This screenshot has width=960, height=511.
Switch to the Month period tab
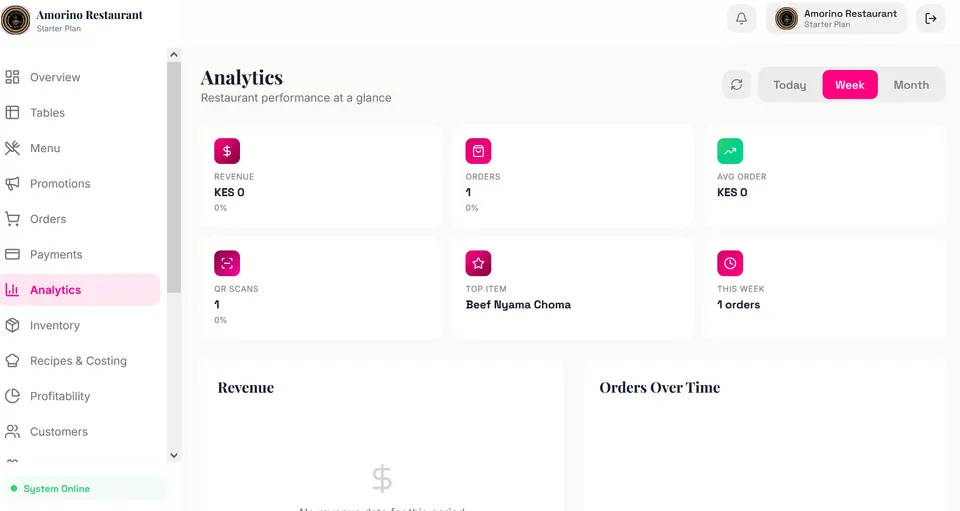coord(911,85)
